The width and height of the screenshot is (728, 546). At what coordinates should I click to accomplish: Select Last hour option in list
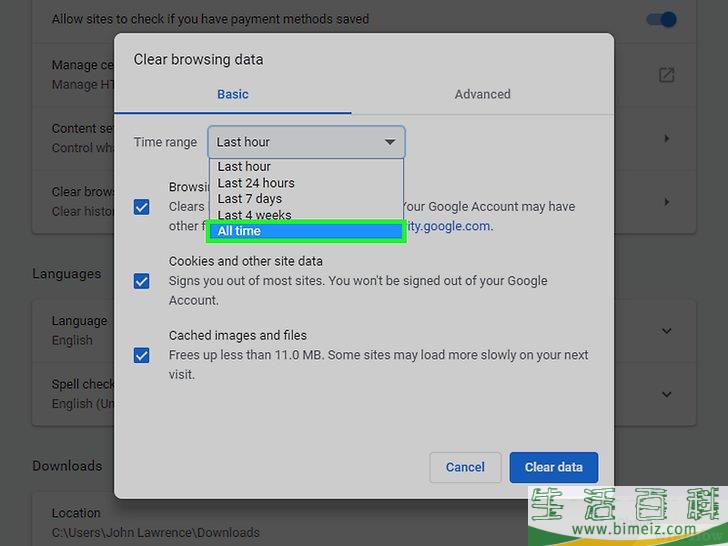306,167
